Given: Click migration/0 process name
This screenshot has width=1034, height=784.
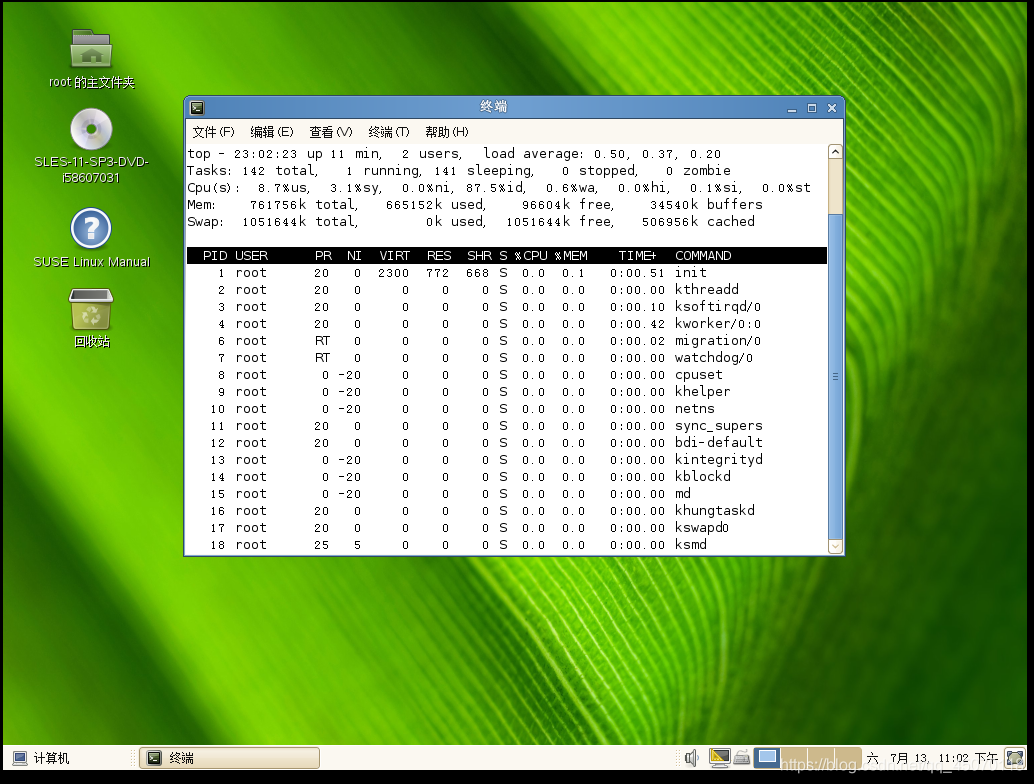Looking at the screenshot, I should coord(717,341).
